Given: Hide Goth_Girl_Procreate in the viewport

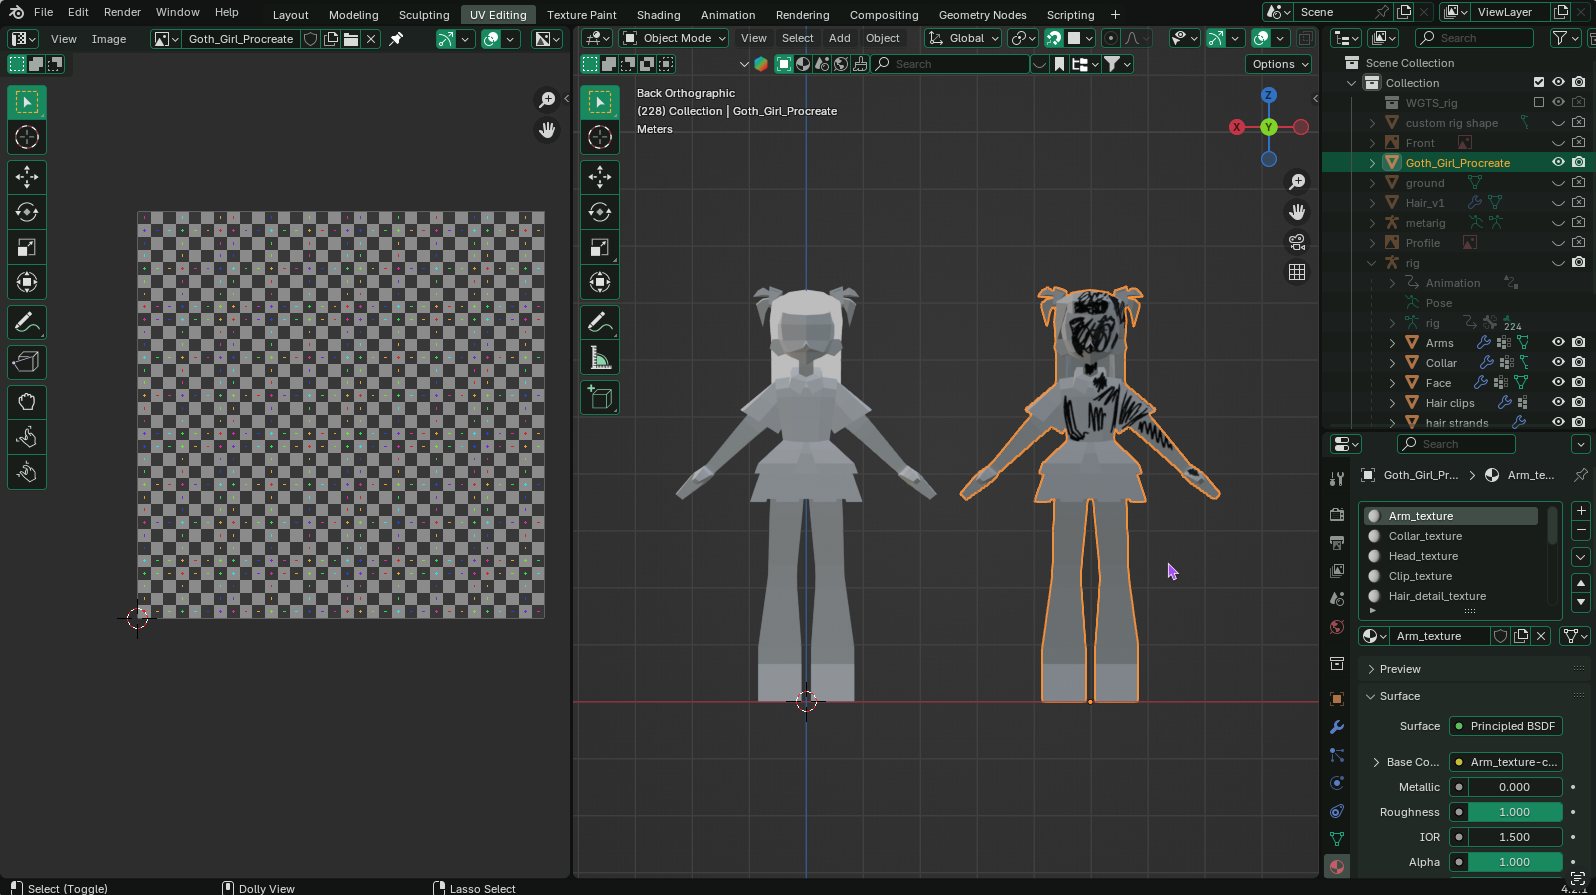Looking at the screenshot, I should tap(1558, 162).
